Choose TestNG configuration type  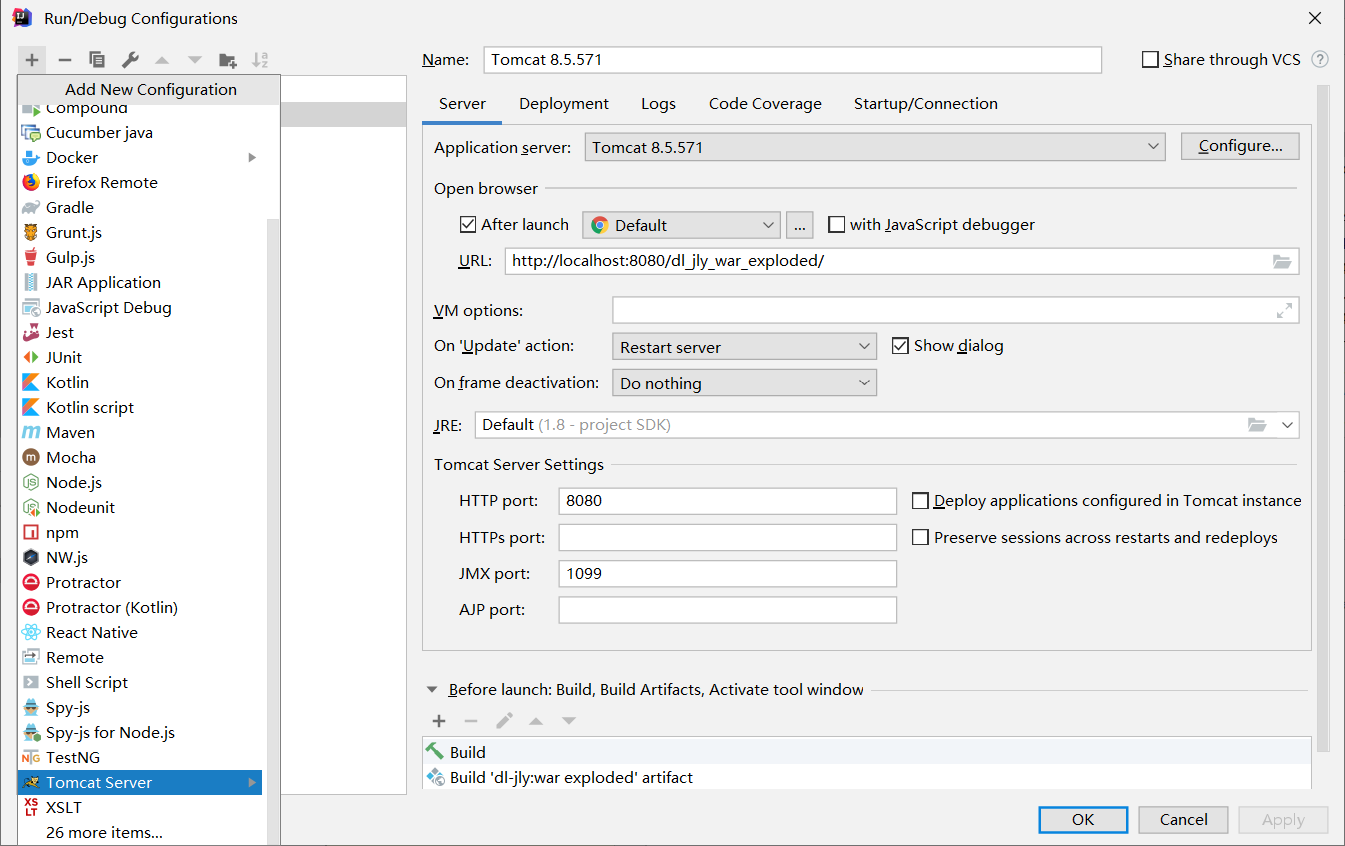click(x=140, y=757)
